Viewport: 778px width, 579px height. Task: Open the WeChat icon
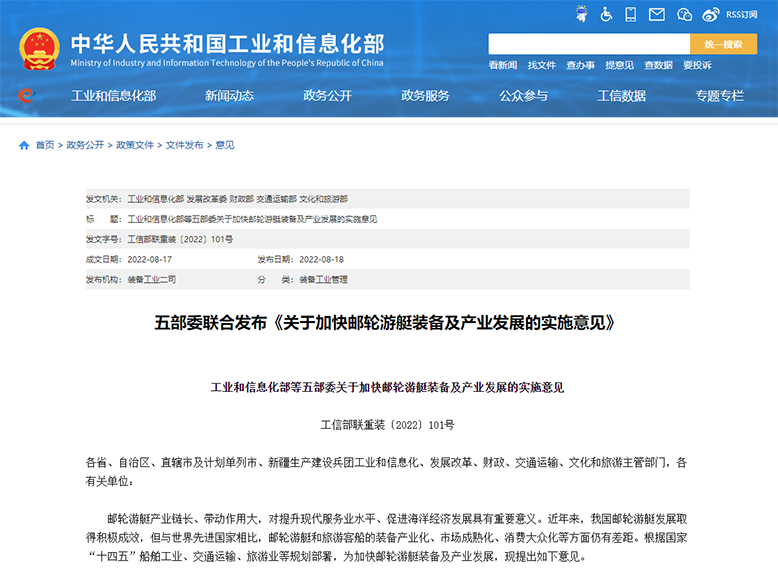(684, 14)
